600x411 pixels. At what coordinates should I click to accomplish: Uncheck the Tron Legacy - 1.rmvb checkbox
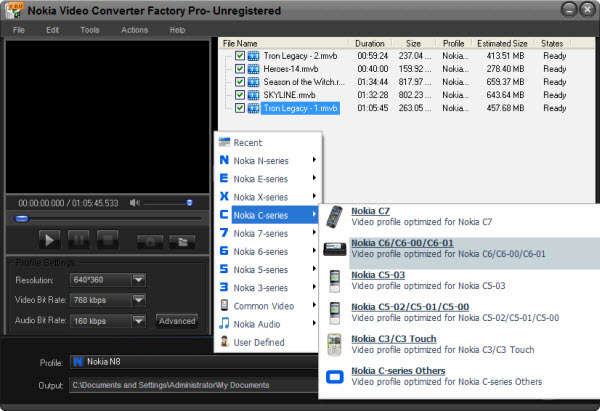coord(240,108)
